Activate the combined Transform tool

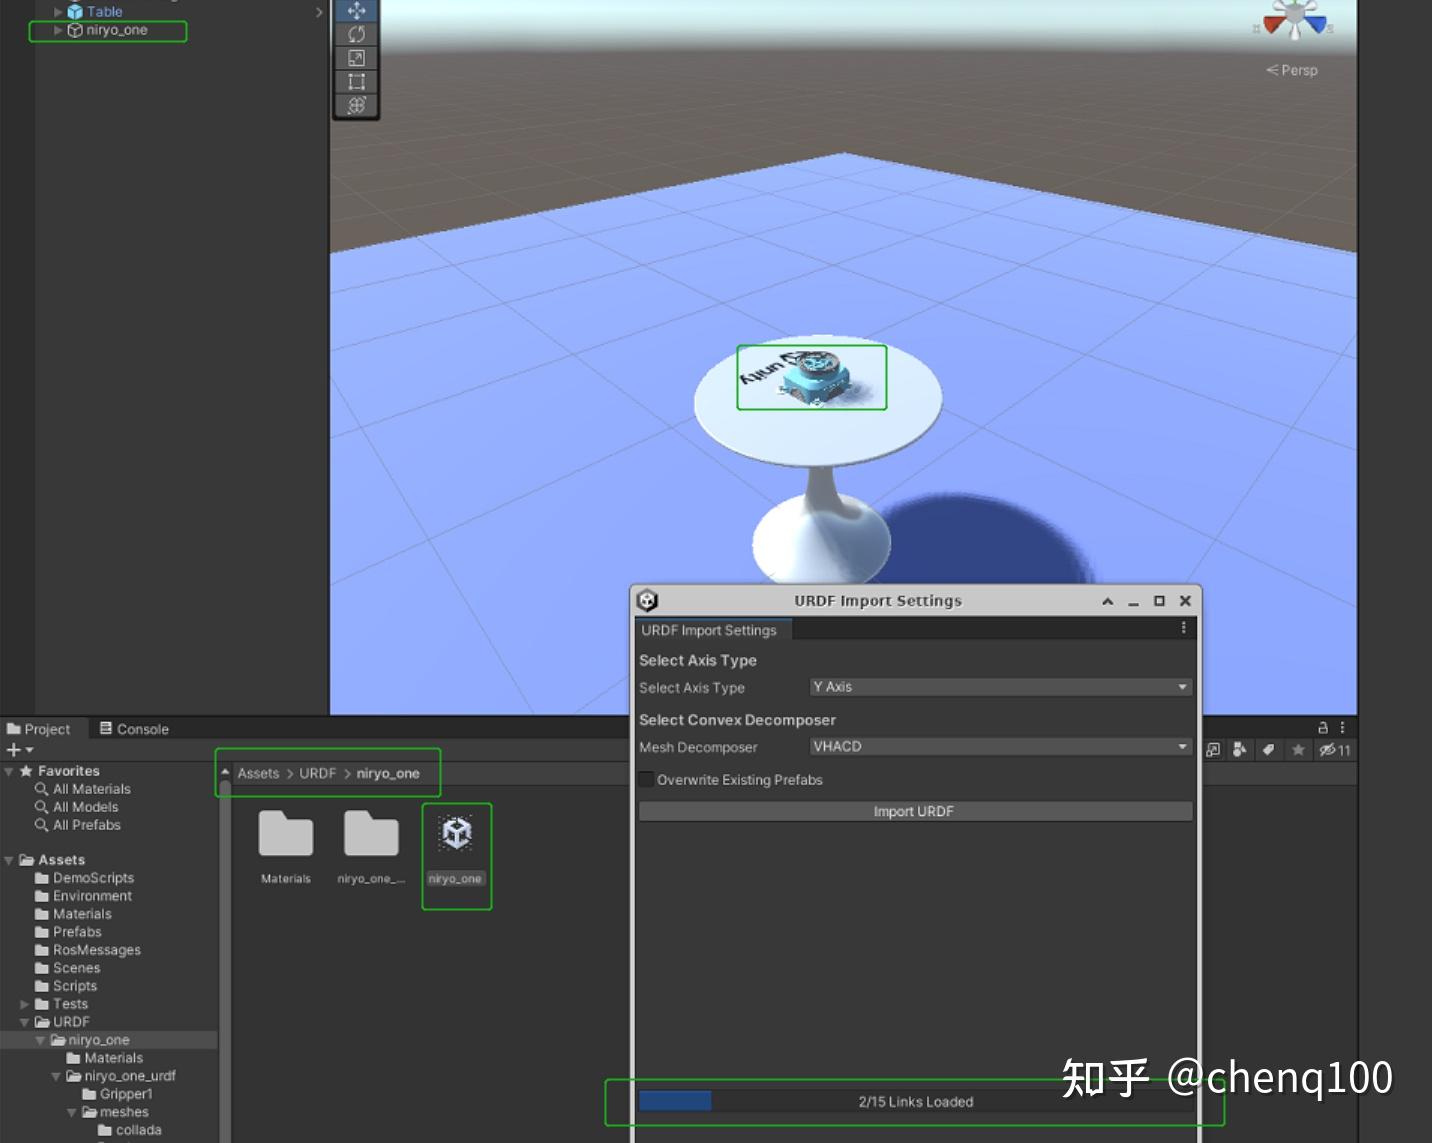click(x=356, y=105)
